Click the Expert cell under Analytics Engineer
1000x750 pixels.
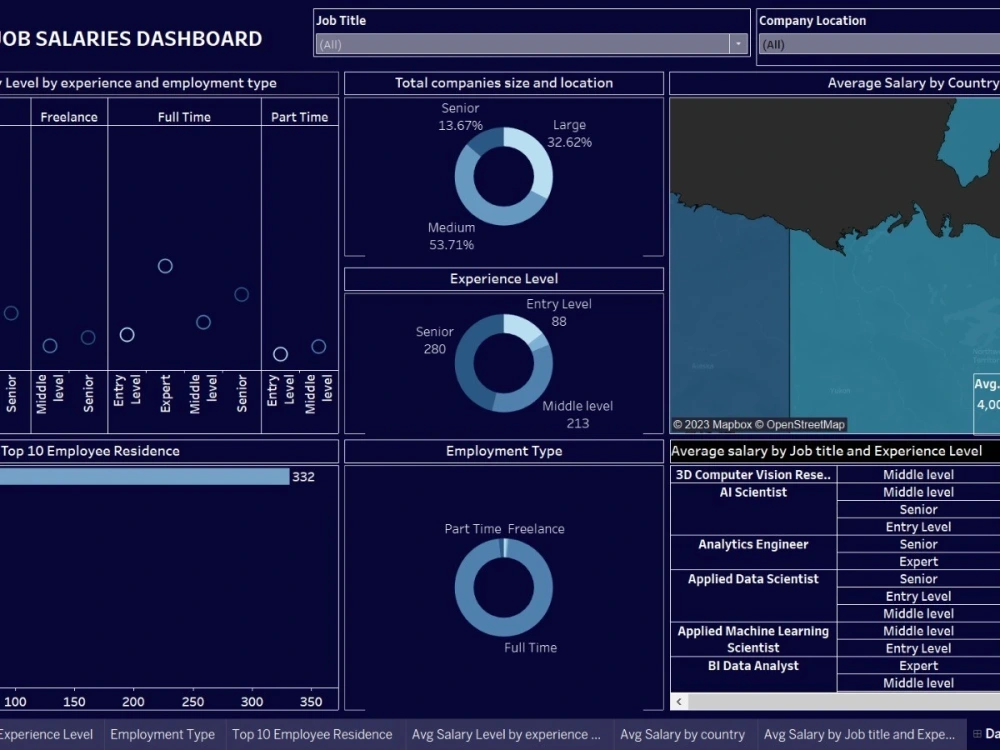click(918, 561)
